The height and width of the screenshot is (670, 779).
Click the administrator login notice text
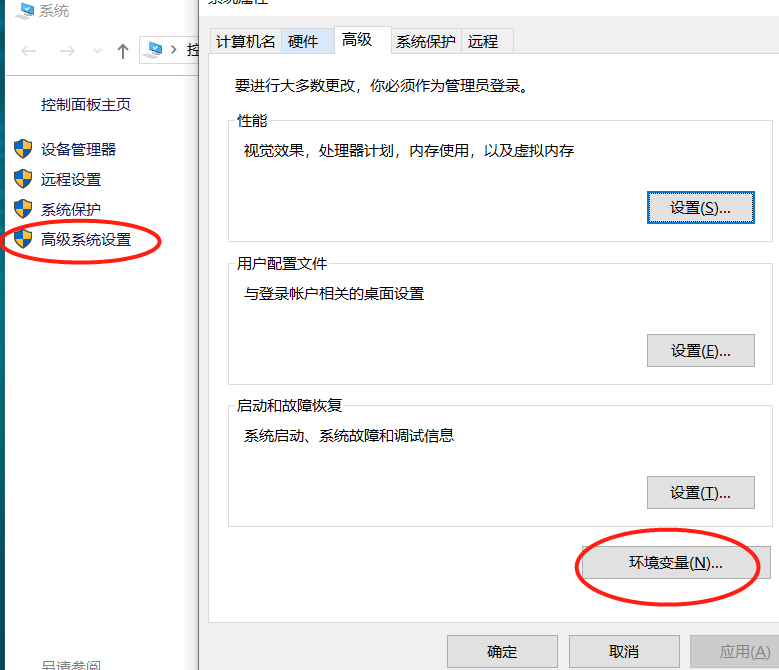(x=382, y=85)
